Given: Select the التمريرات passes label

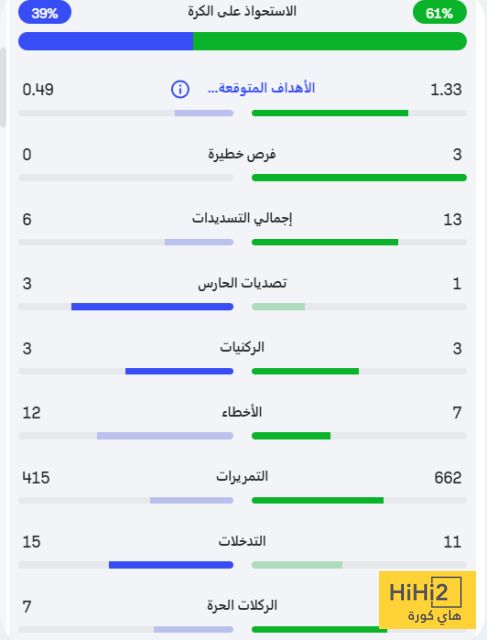Looking at the screenshot, I should [x=242, y=476].
